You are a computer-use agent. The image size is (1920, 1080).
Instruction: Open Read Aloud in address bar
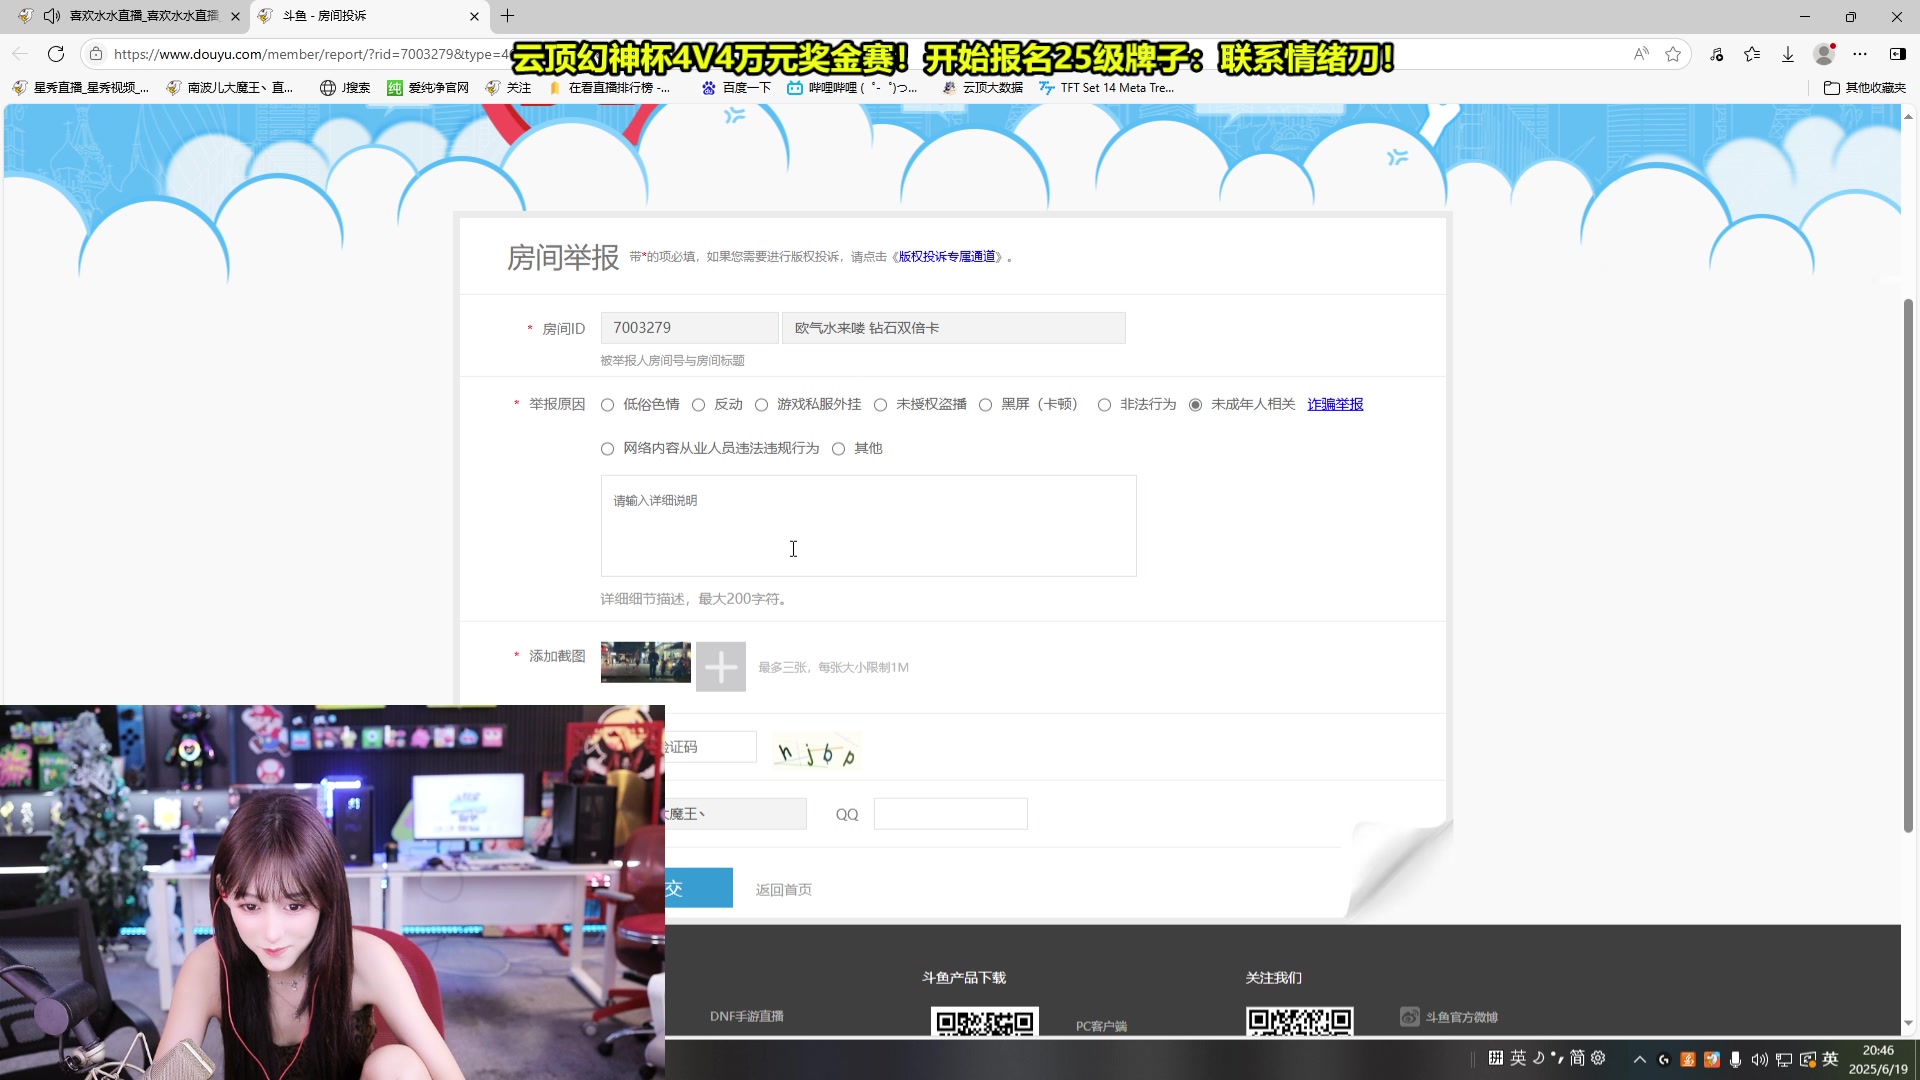click(x=1641, y=54)
